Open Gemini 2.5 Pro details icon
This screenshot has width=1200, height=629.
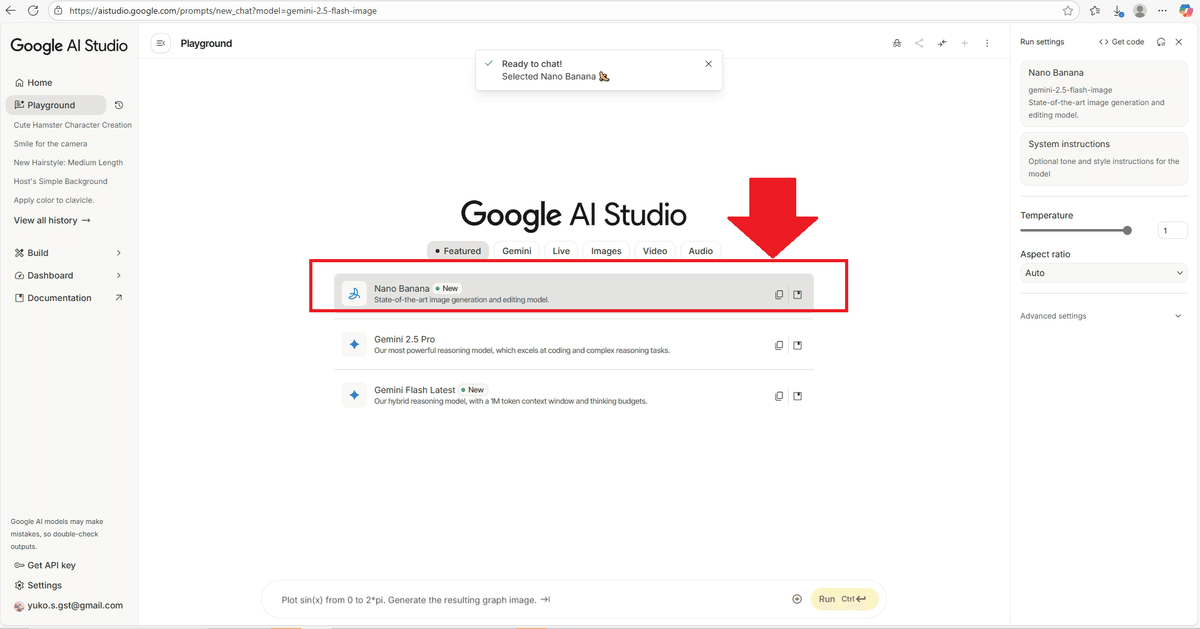797,345
